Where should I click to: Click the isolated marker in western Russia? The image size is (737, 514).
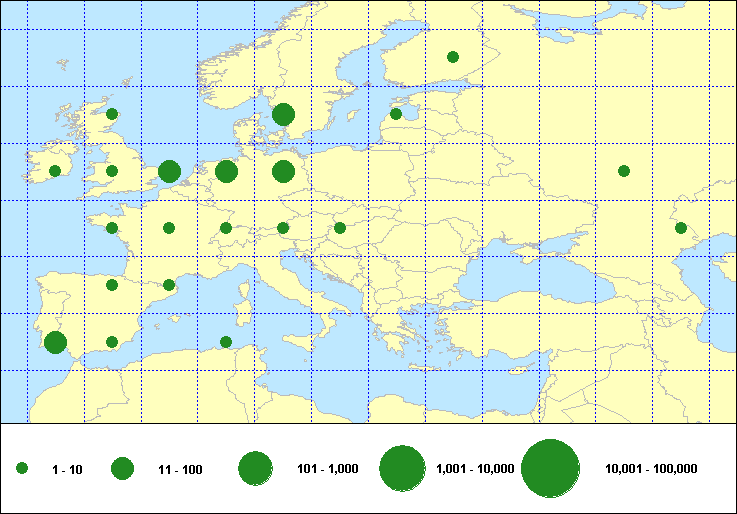tap(624, 171)
